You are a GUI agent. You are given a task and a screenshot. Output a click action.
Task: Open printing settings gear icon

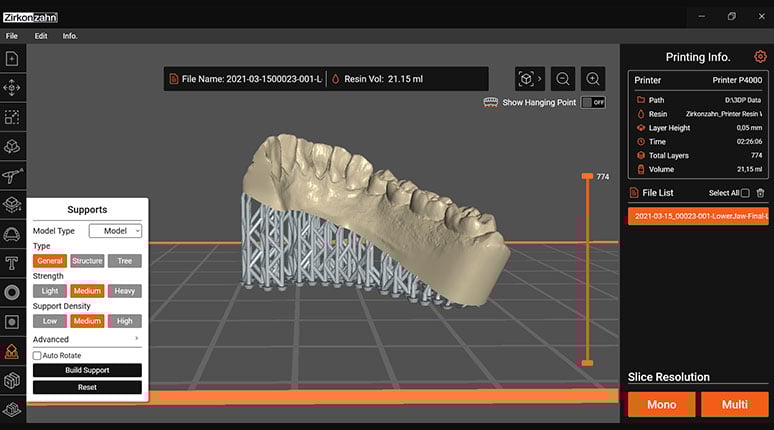click(760, 57)
